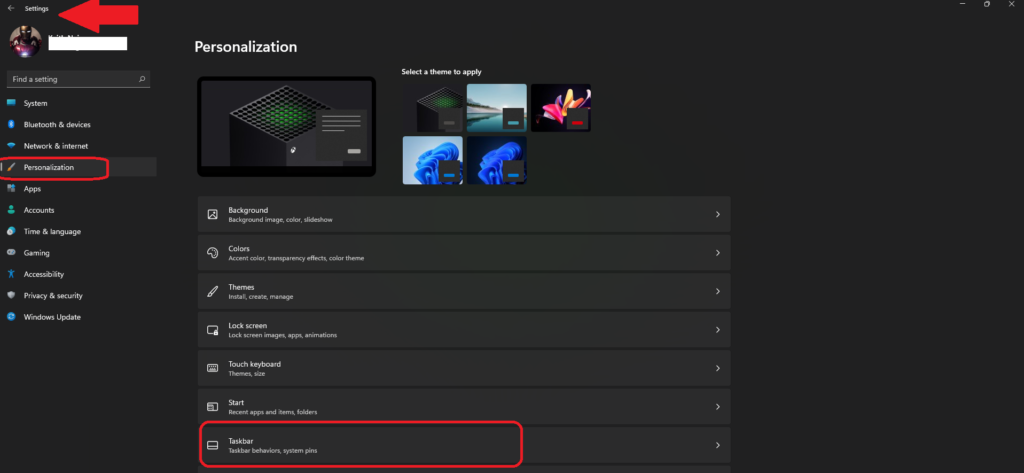Viewport: 1024px width, 473px height.
Task: Apply the colorful flower Glow theme
Action: pyautogui.click(x=561, y=108)
